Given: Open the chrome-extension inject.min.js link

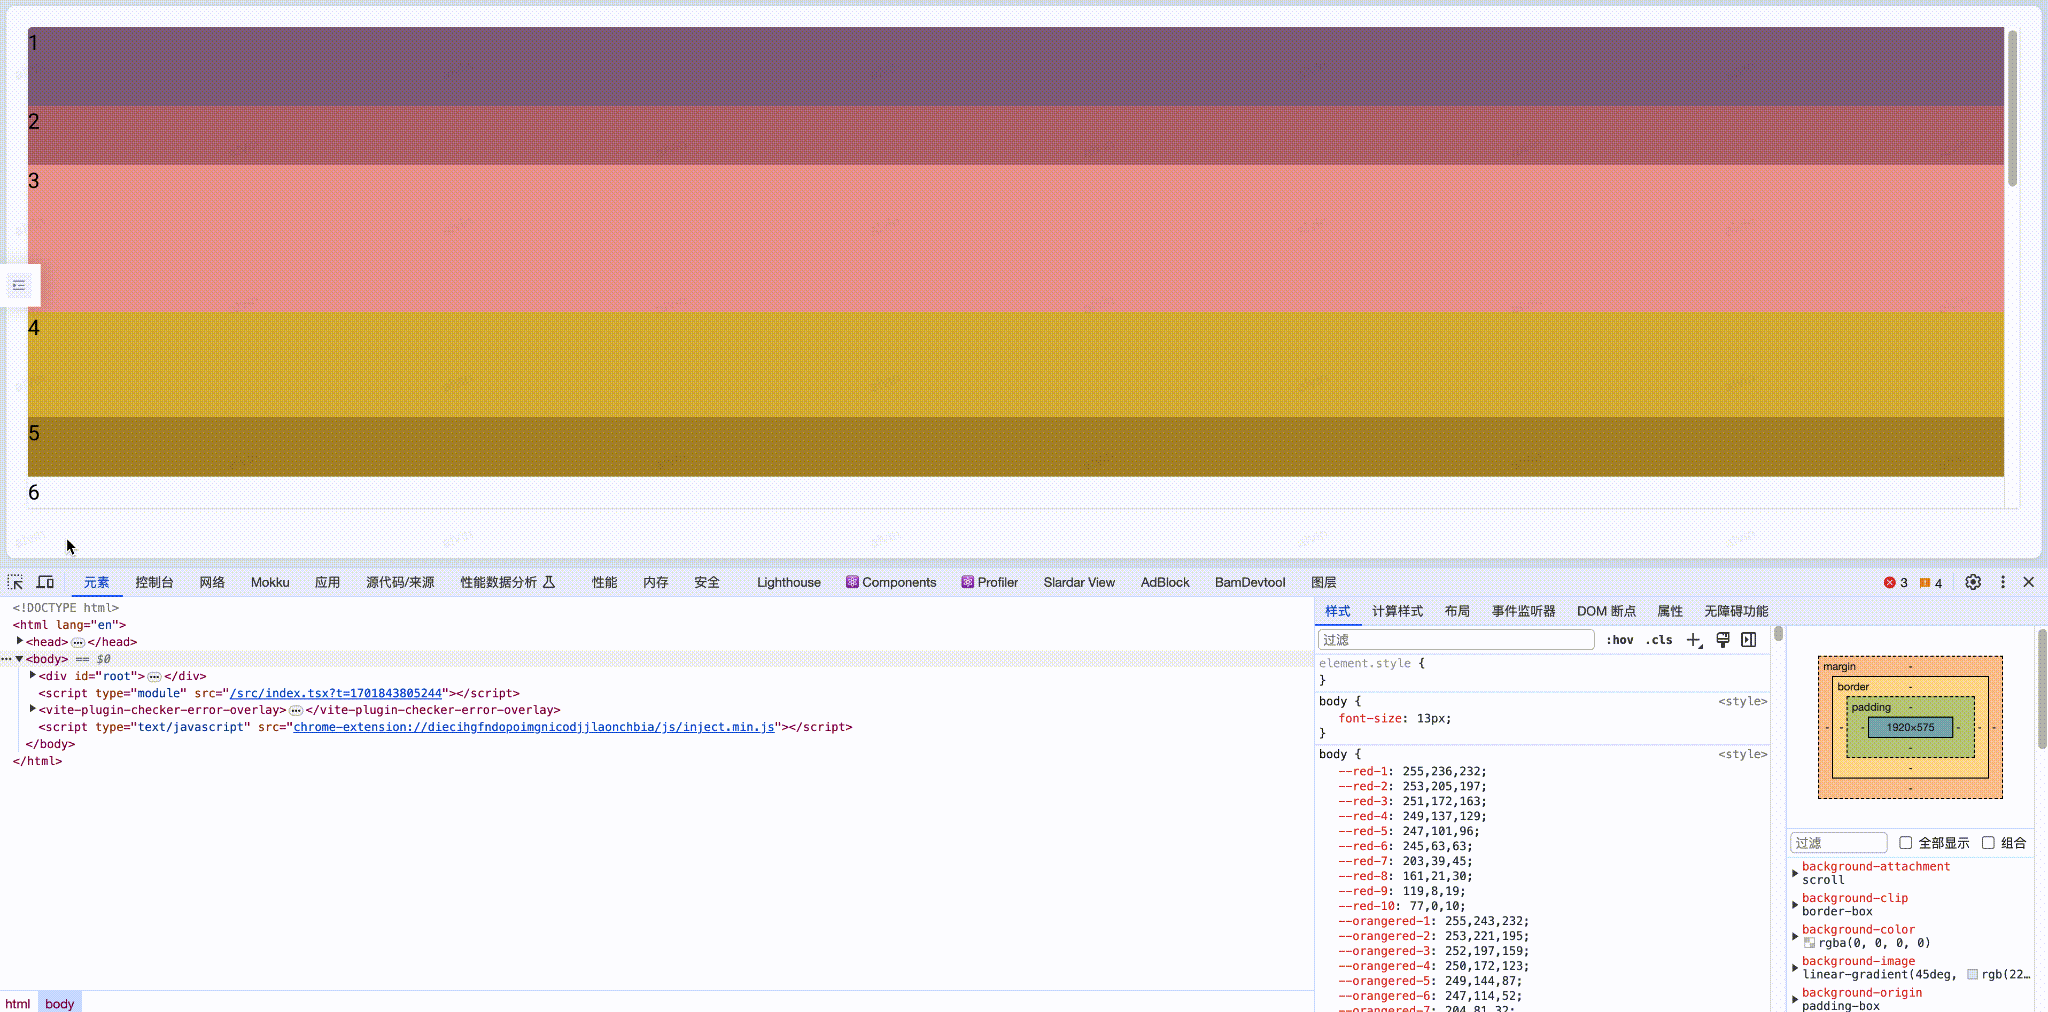Looking at the screenshot, I should pos(534,727).
